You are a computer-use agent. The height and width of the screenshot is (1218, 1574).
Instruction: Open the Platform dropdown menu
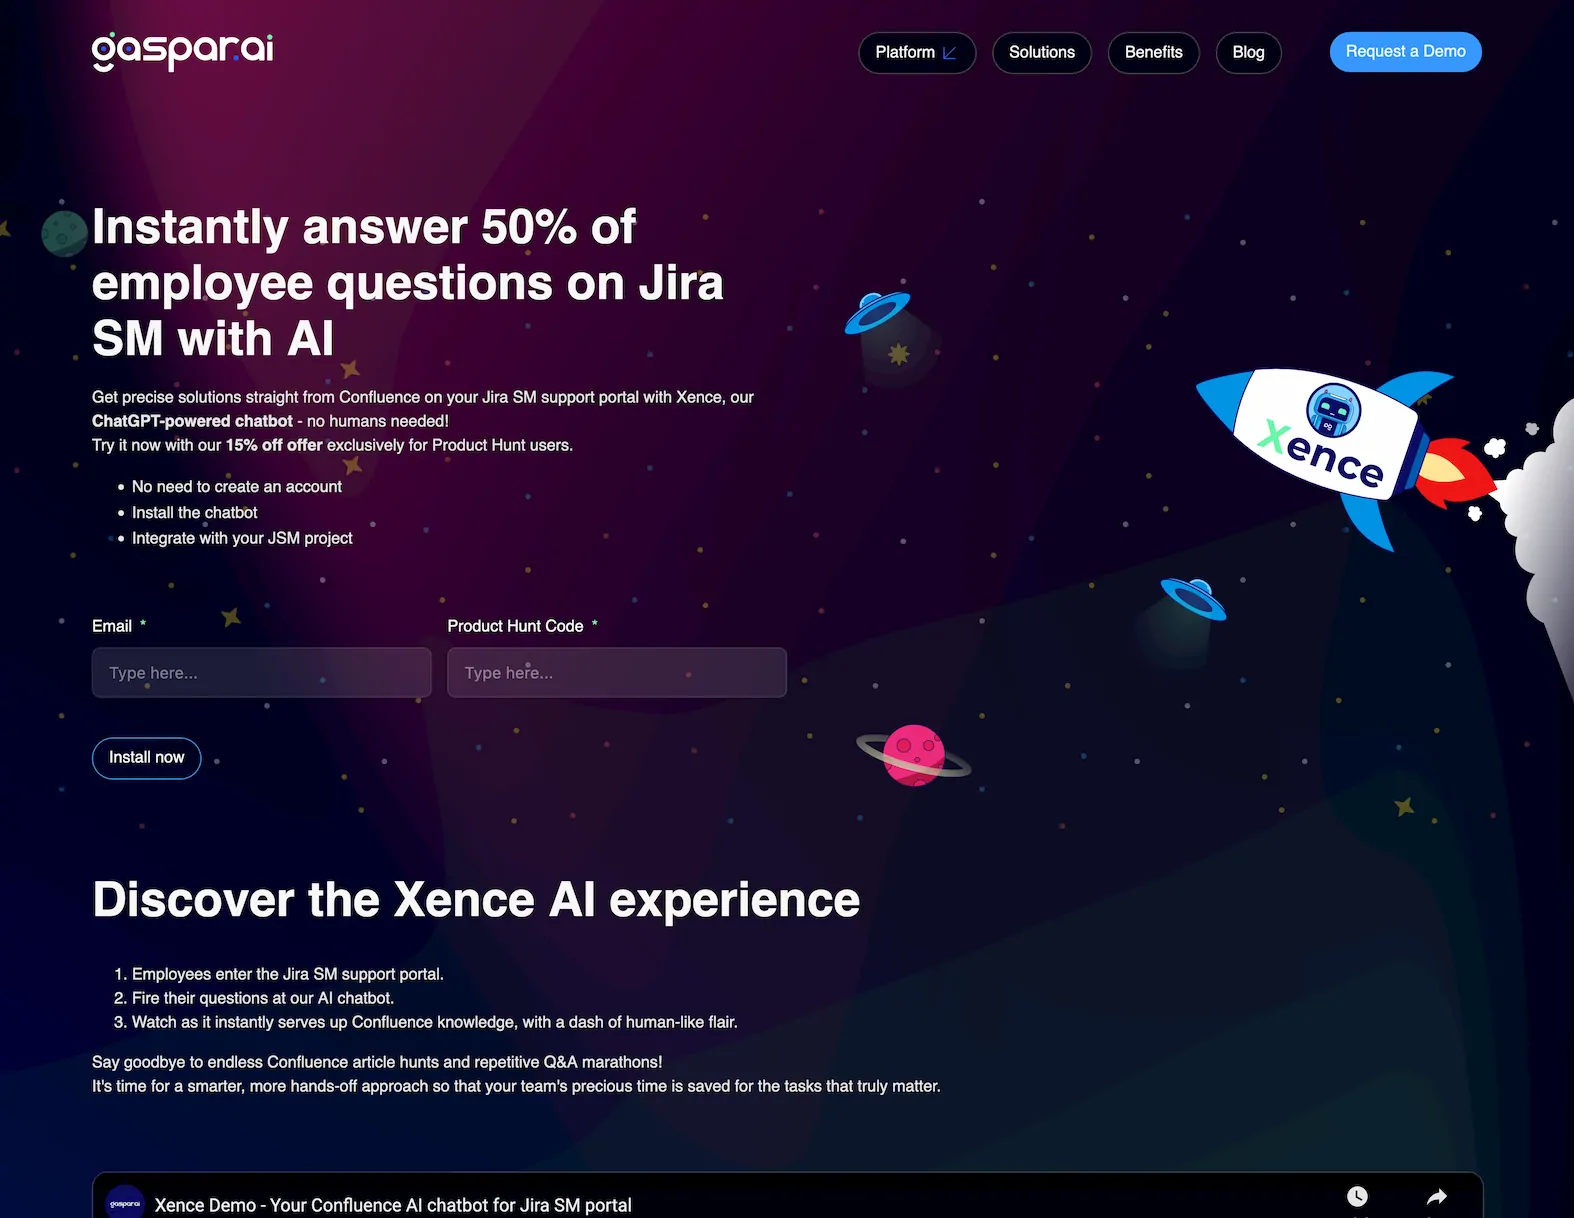(917, 52)
